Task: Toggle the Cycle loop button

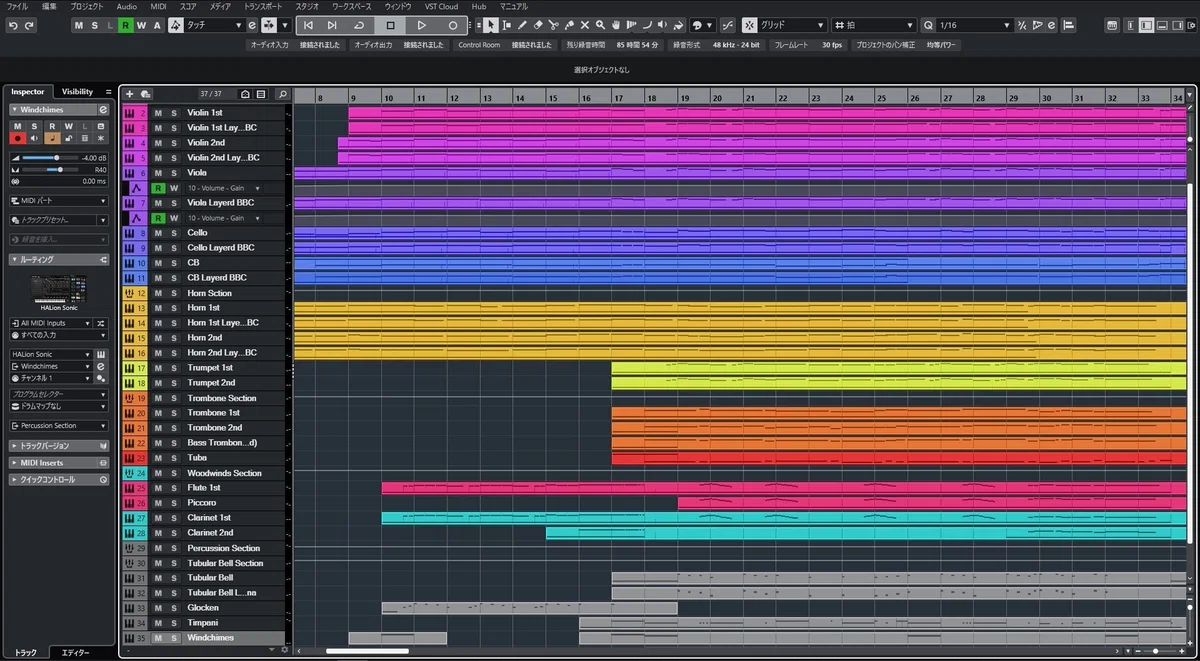Action: pyautogui.click(x=360, y=25)
